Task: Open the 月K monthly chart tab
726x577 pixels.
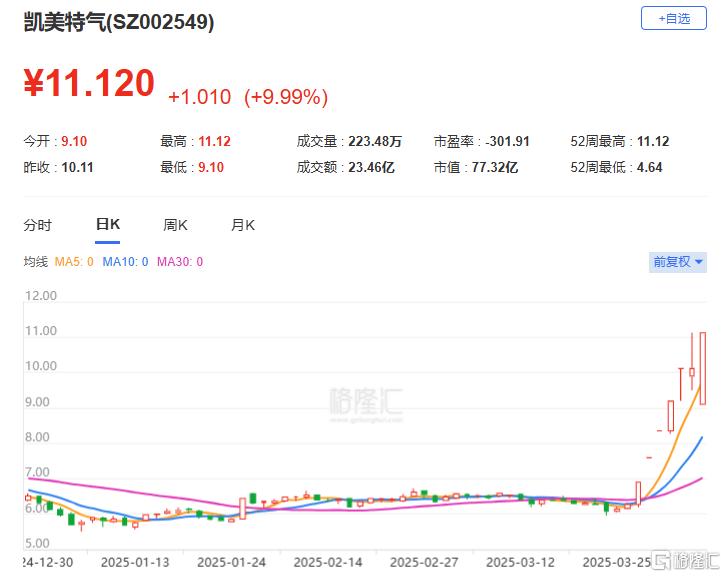Action: 243,226
